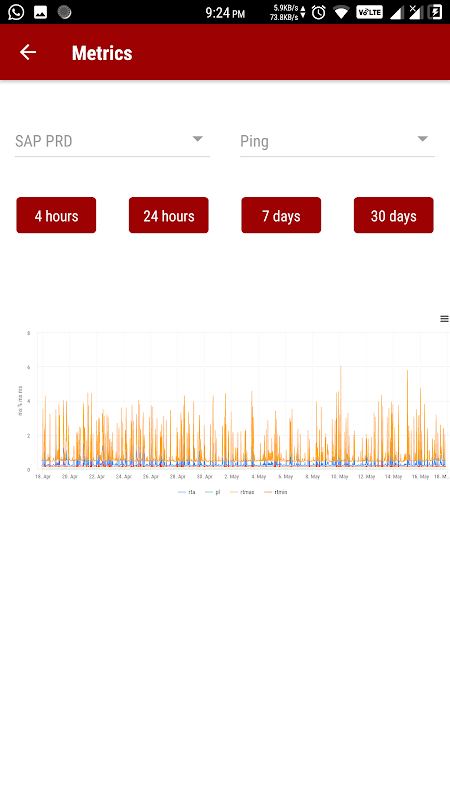This screenshot has height=800, width=450.
Task: Tap the image notification icon
Action: point(40,12)
